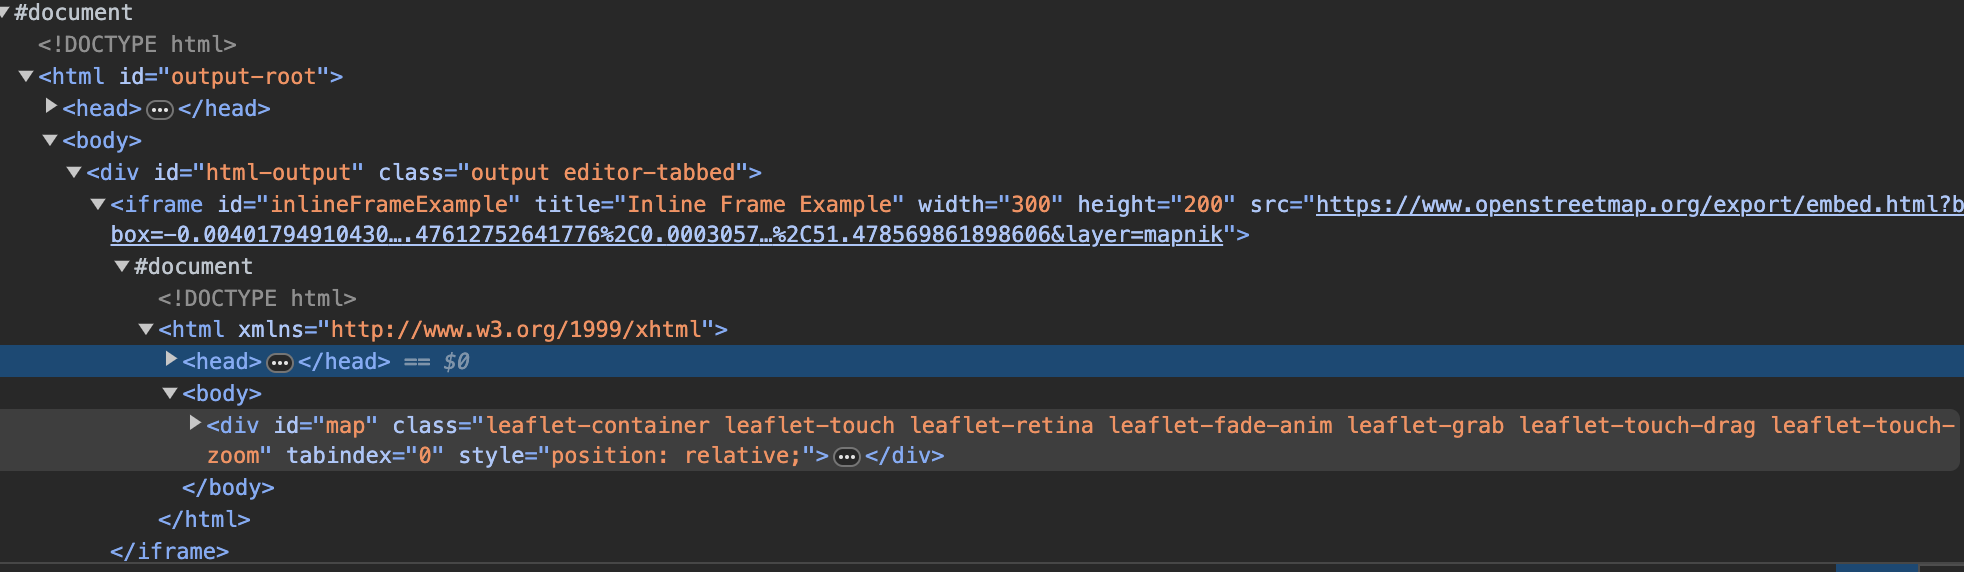Select the iframe width value "300"
This screenshot has width=1964, height=572.
1031,205
